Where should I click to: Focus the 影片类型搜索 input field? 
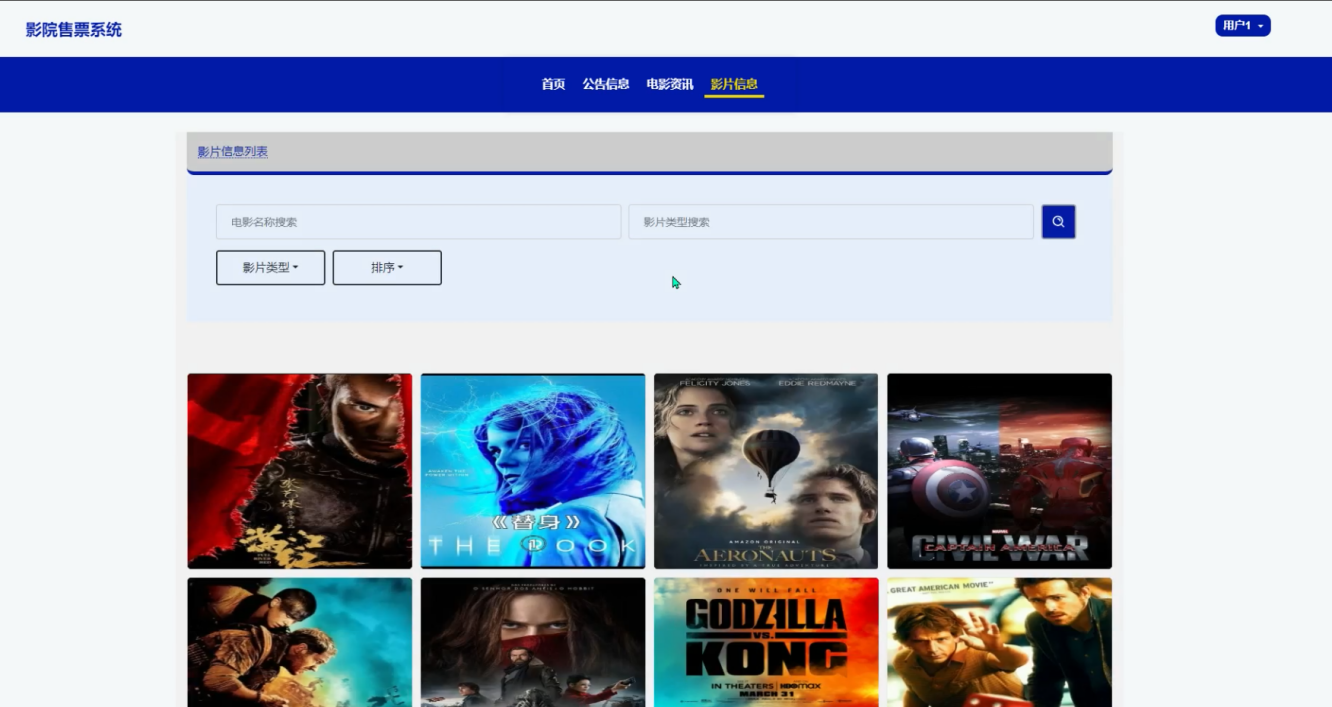point(831,222)
